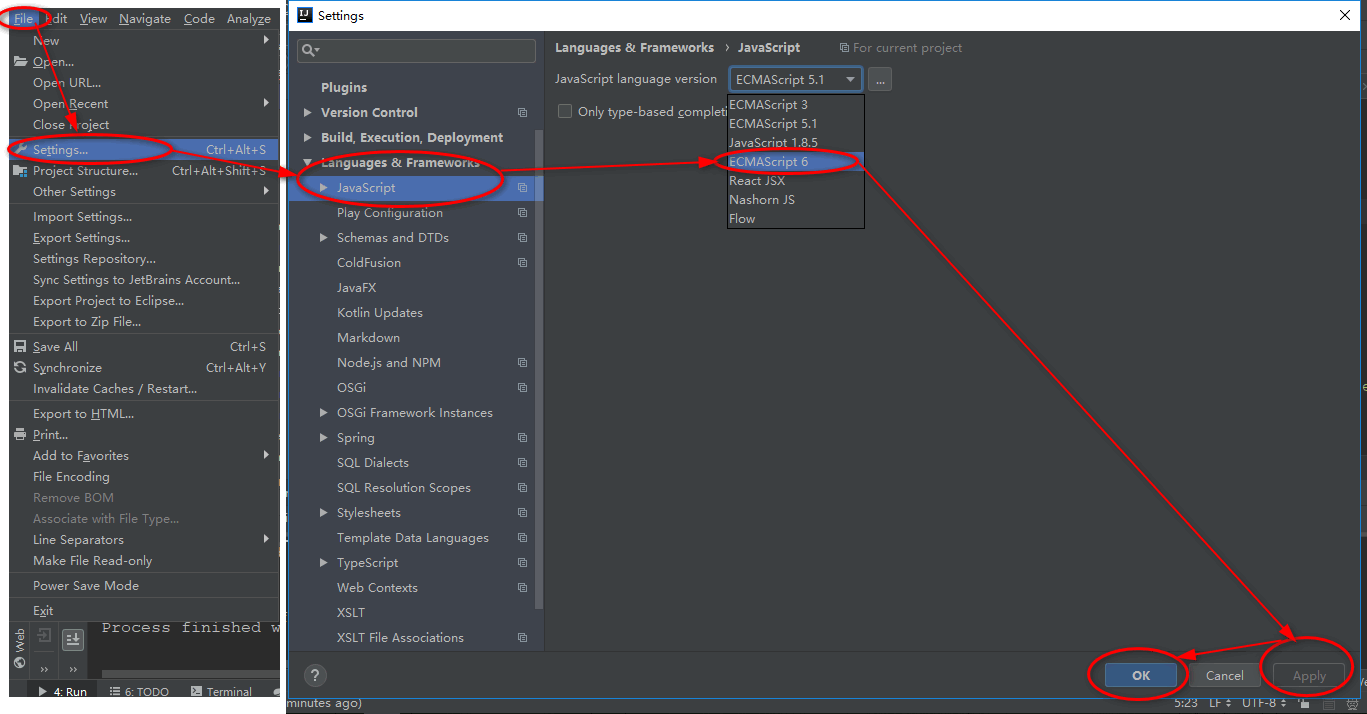Click the magnifier icon in Settings search box
The height and width of the screenshot is (714, 1367).
point(309,51)
